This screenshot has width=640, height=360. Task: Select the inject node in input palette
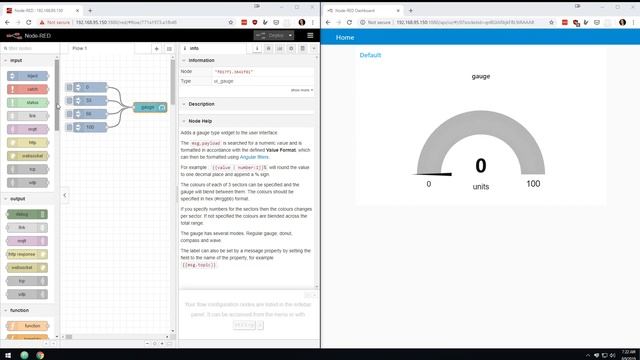click(x=28, y=76)
